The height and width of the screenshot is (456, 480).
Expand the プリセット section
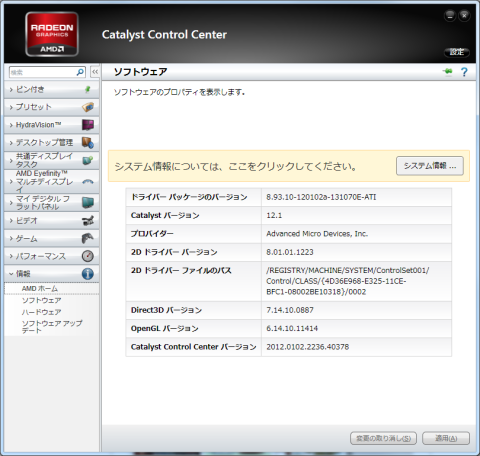(52, 107)
